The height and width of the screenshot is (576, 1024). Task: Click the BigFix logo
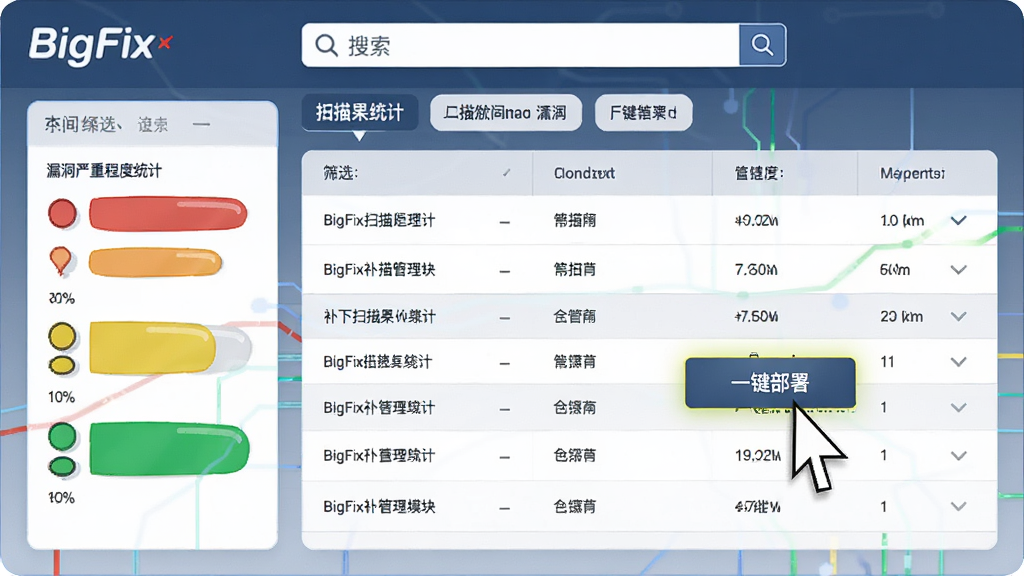pyautogui.click(x=100, y=45)
